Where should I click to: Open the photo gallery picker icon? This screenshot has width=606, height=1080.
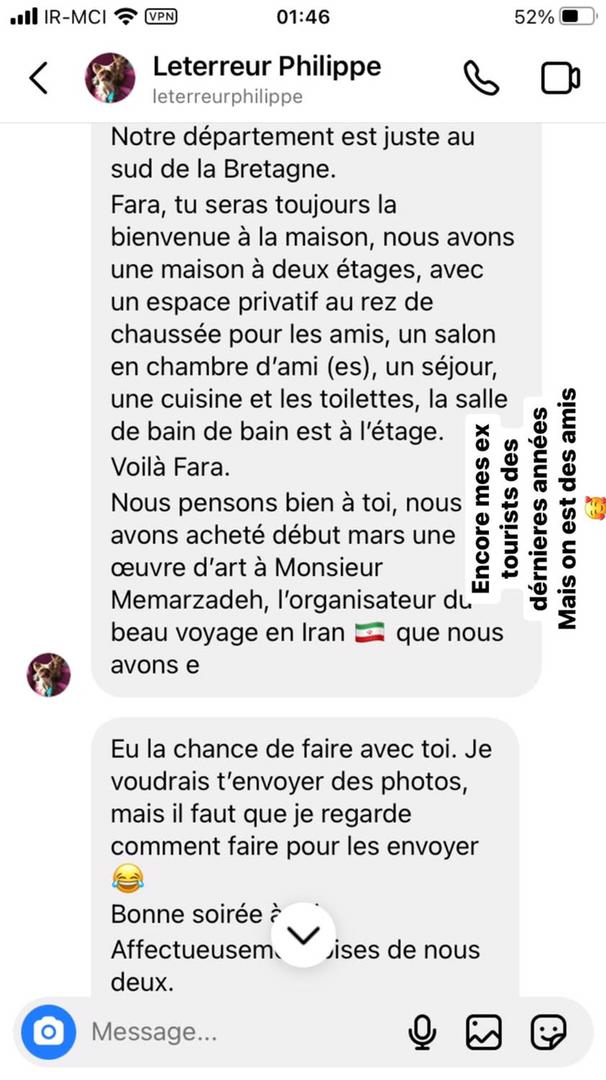pos(483,1032)
